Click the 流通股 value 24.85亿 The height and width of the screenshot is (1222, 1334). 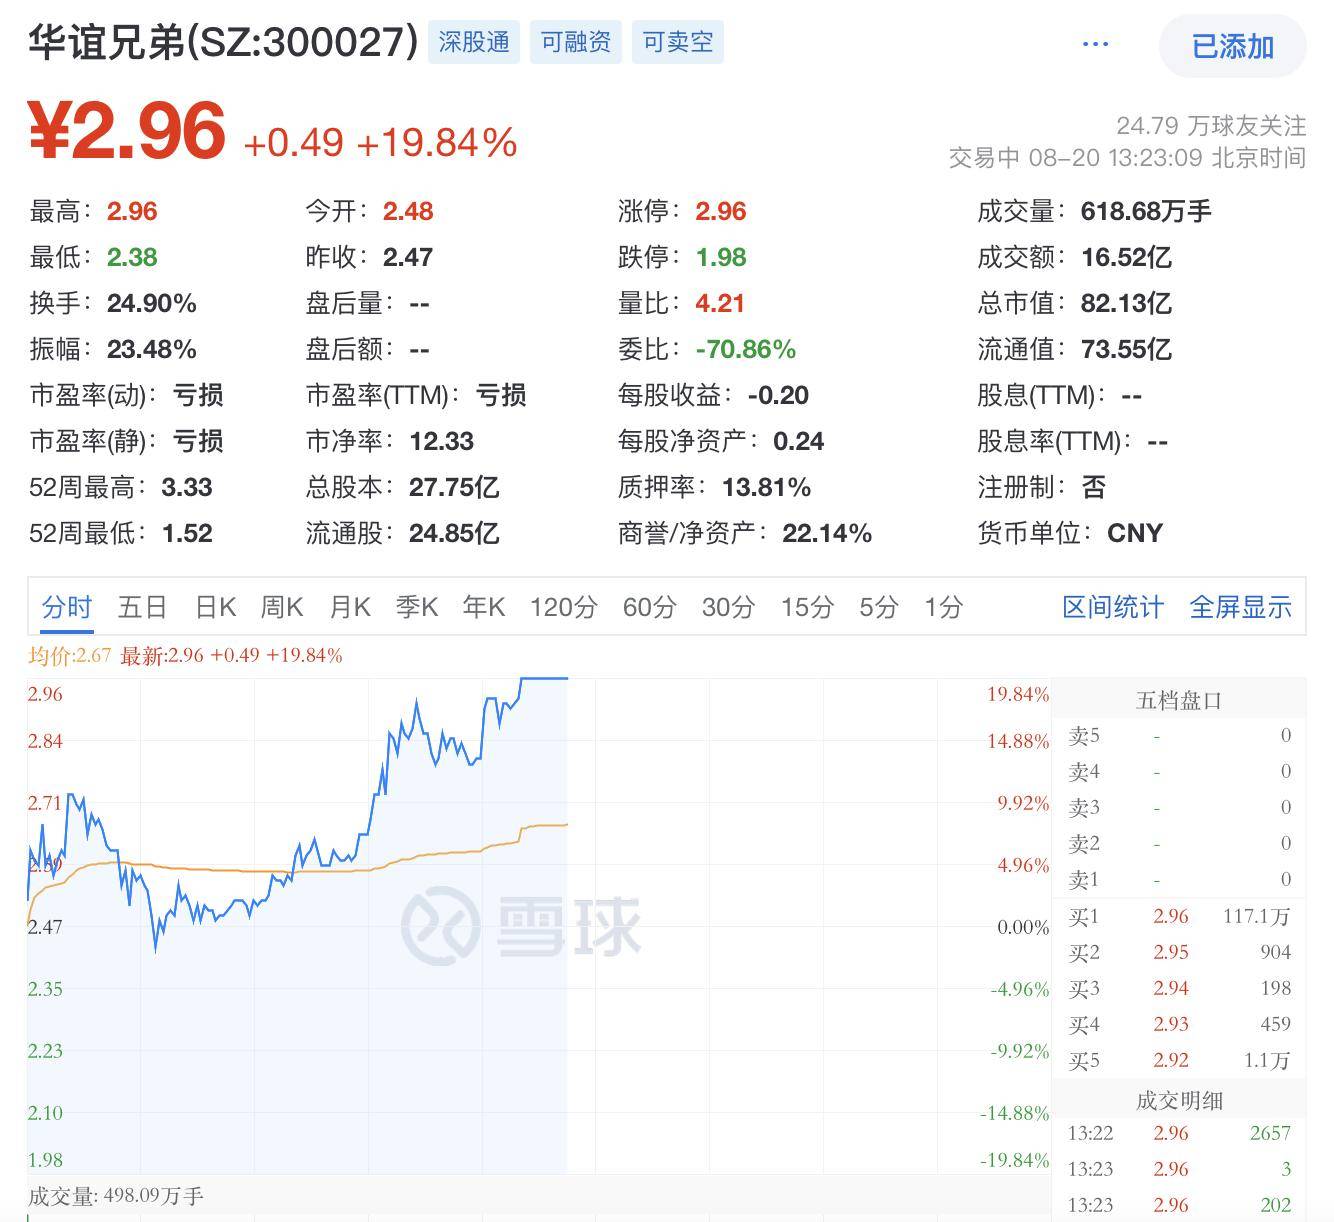point(454,534)
